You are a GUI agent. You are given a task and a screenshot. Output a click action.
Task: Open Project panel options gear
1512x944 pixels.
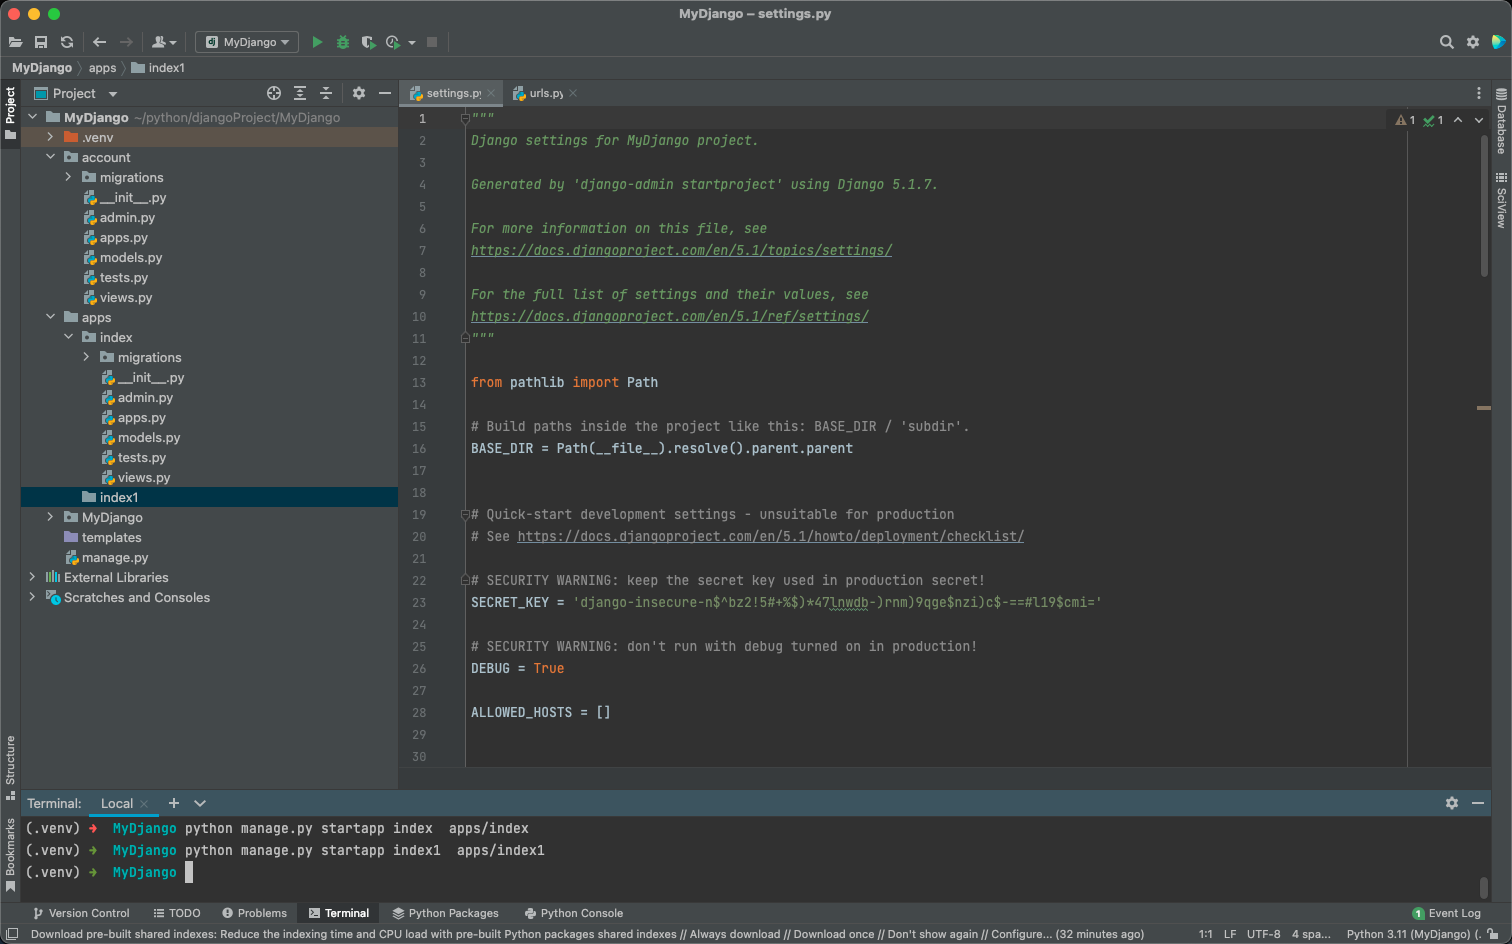[x=359, y=93]
